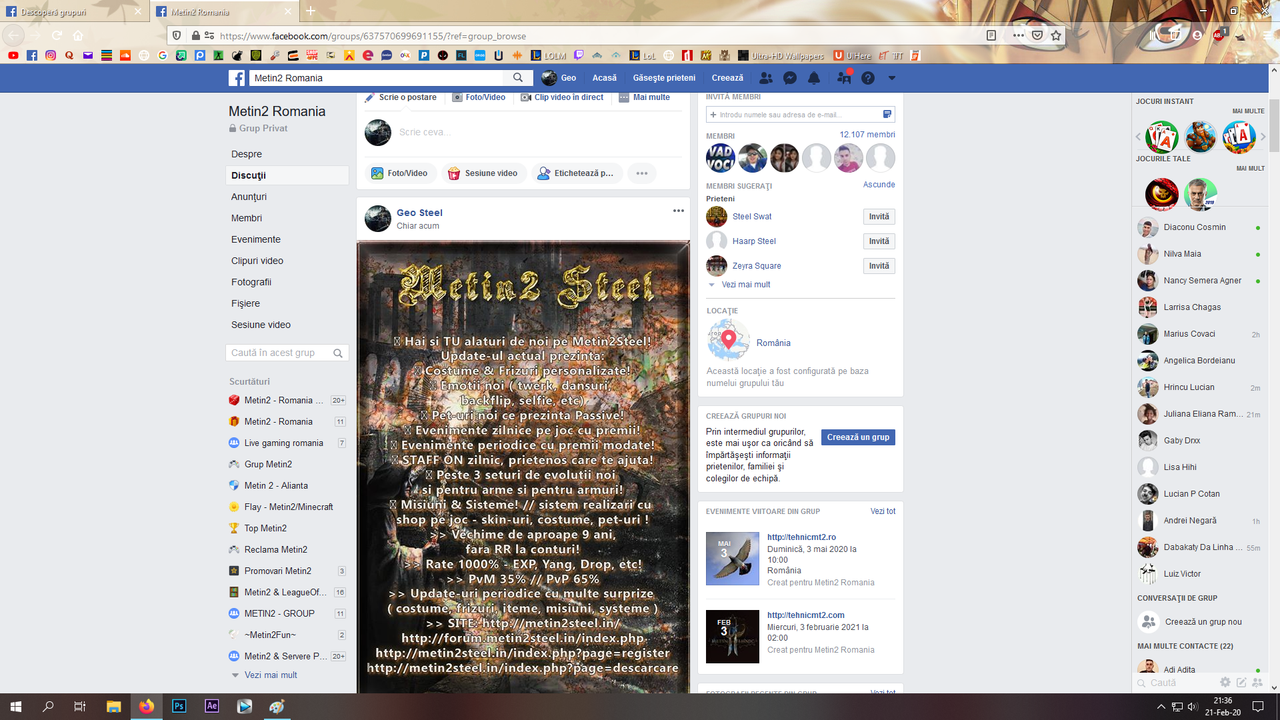Show next instant games with right arrow
The width and height of the screenshot is (1280, 720).
(1263, 137)
